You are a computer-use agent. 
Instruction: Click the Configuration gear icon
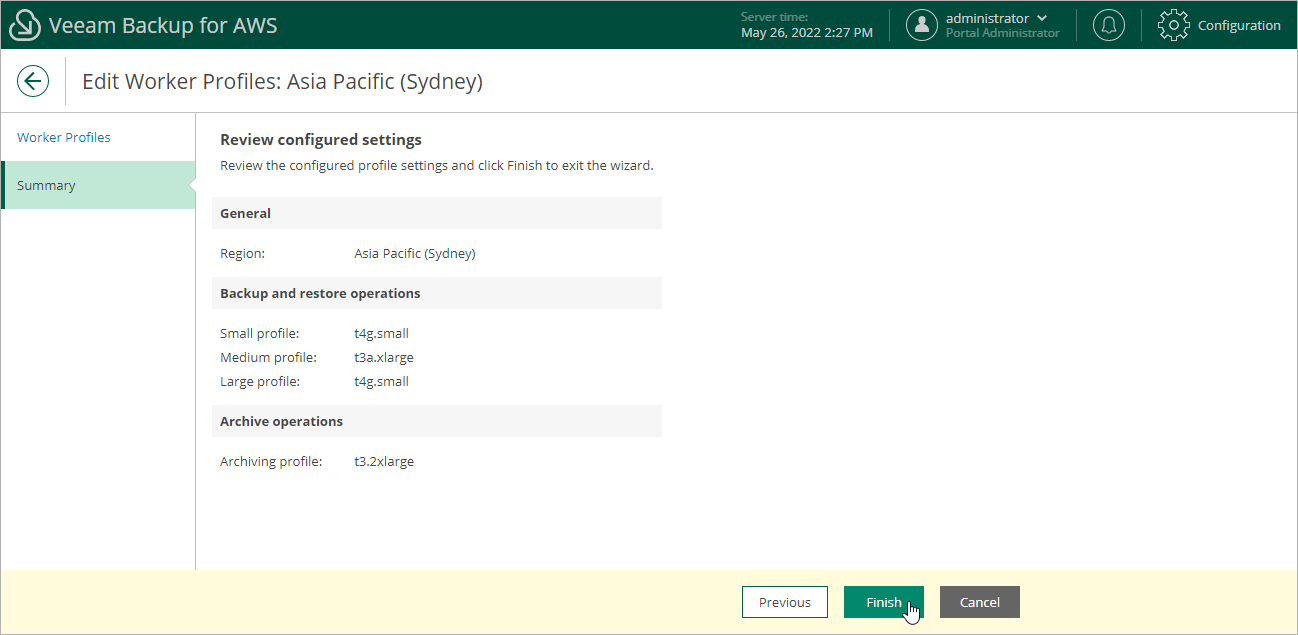point(1173,25)
